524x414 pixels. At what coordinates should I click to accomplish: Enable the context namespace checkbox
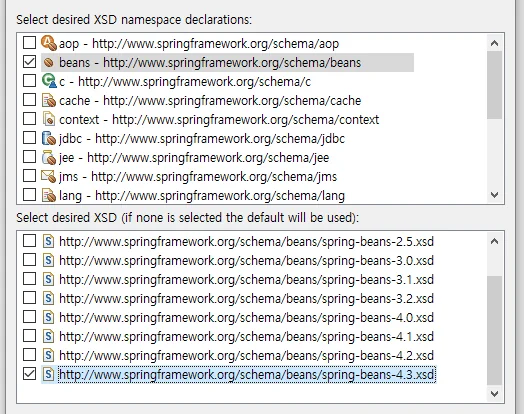point(29,119)
